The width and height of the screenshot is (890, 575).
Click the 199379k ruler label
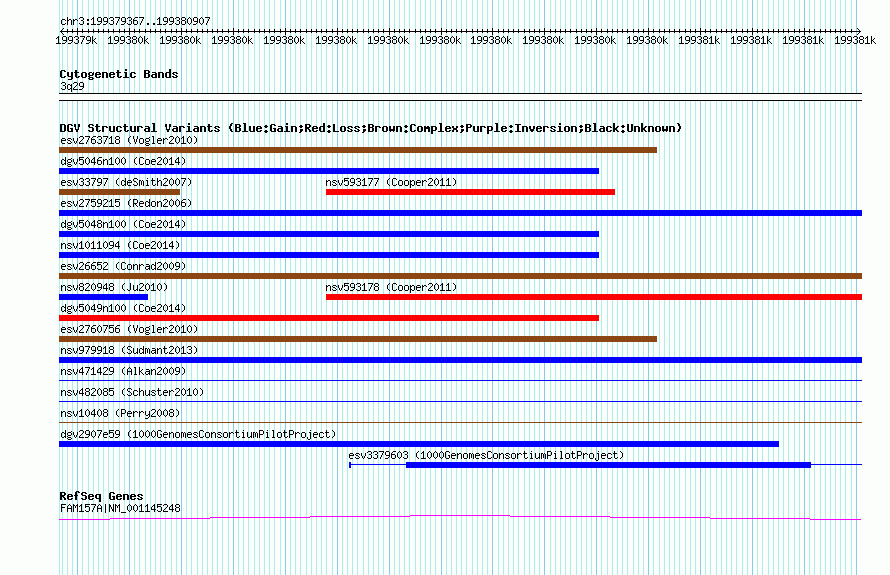click(76, 40)
